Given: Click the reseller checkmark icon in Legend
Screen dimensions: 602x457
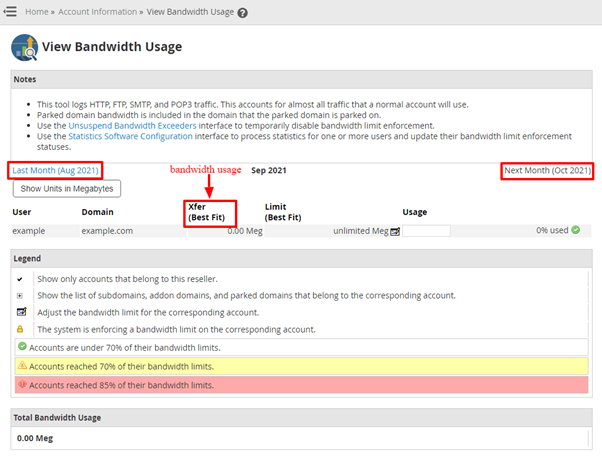Looking at the screenshot, I should click(x=21, y=278).
